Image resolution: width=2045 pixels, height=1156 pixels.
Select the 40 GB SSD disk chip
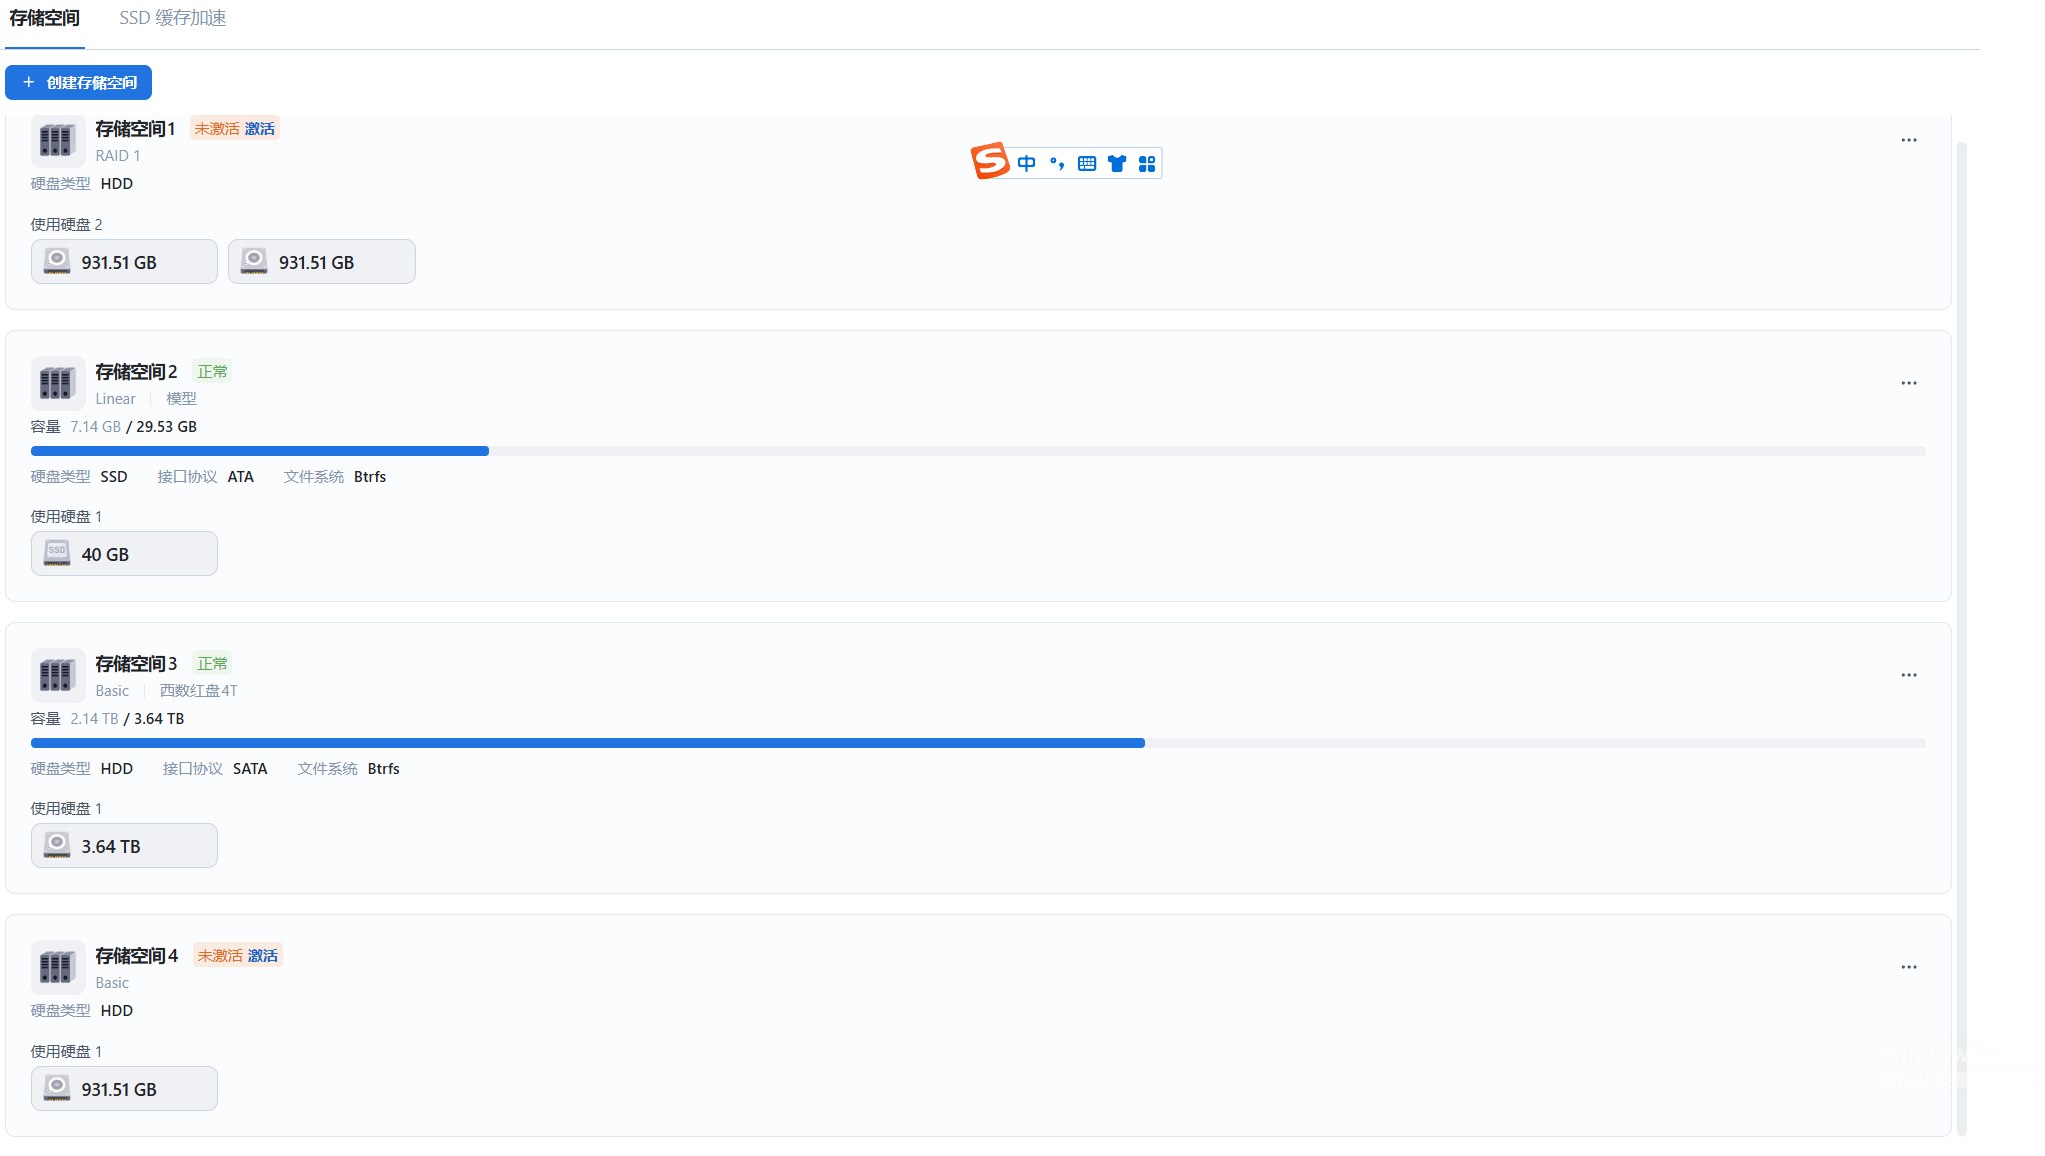tap(124, 554)
